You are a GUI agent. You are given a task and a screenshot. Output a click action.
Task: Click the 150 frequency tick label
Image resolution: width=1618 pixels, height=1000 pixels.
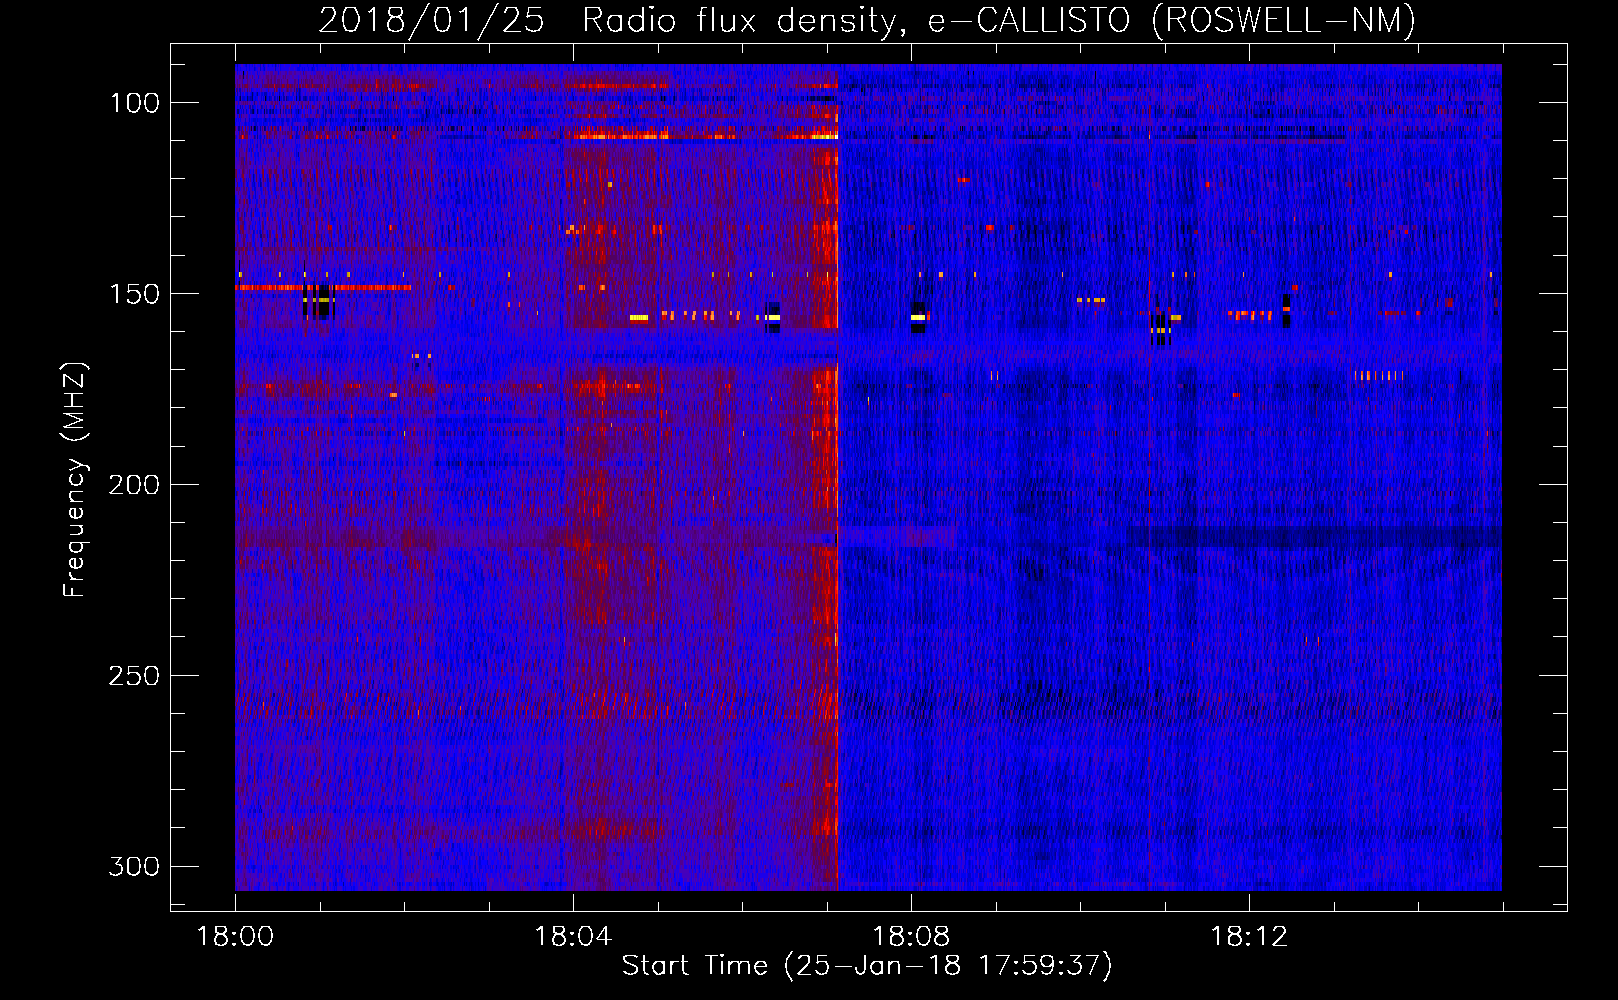point(134,294)
